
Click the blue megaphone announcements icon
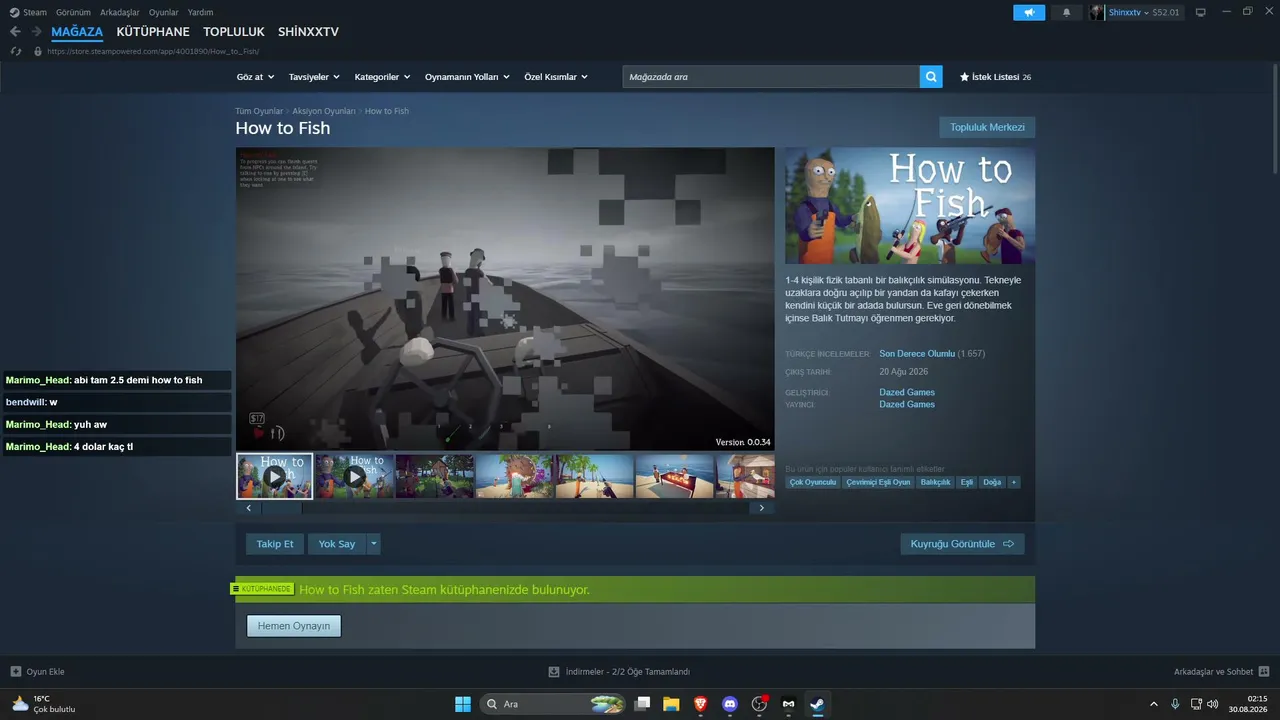pos(1029,12)
